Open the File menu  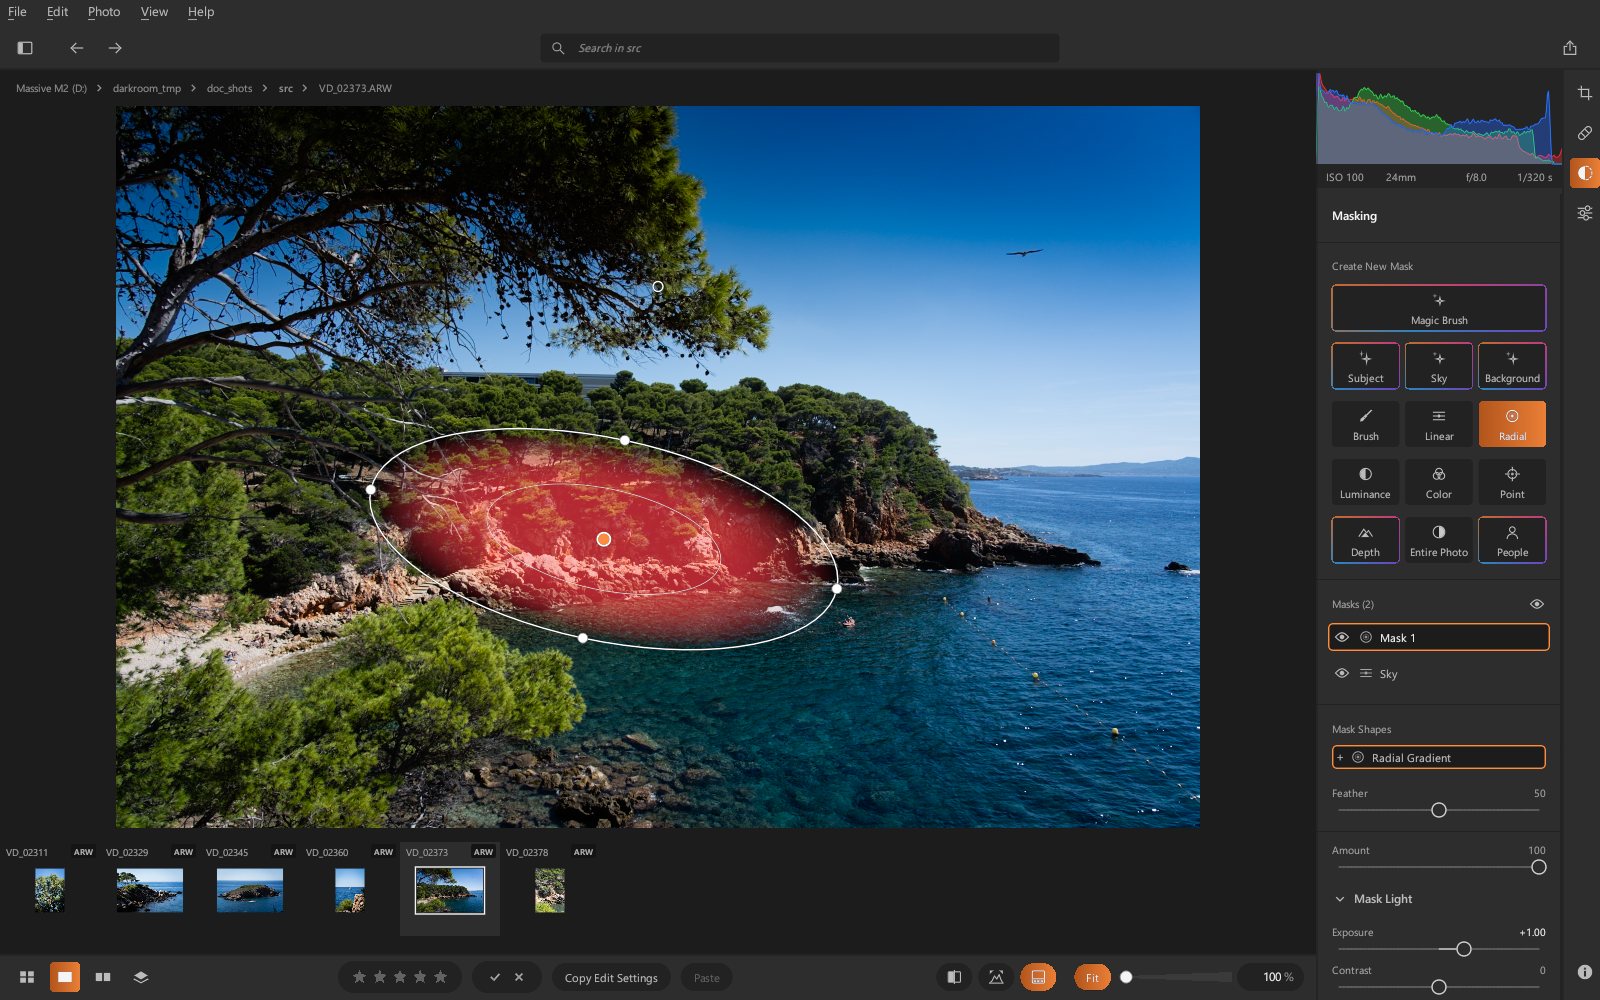coord(17,12)
